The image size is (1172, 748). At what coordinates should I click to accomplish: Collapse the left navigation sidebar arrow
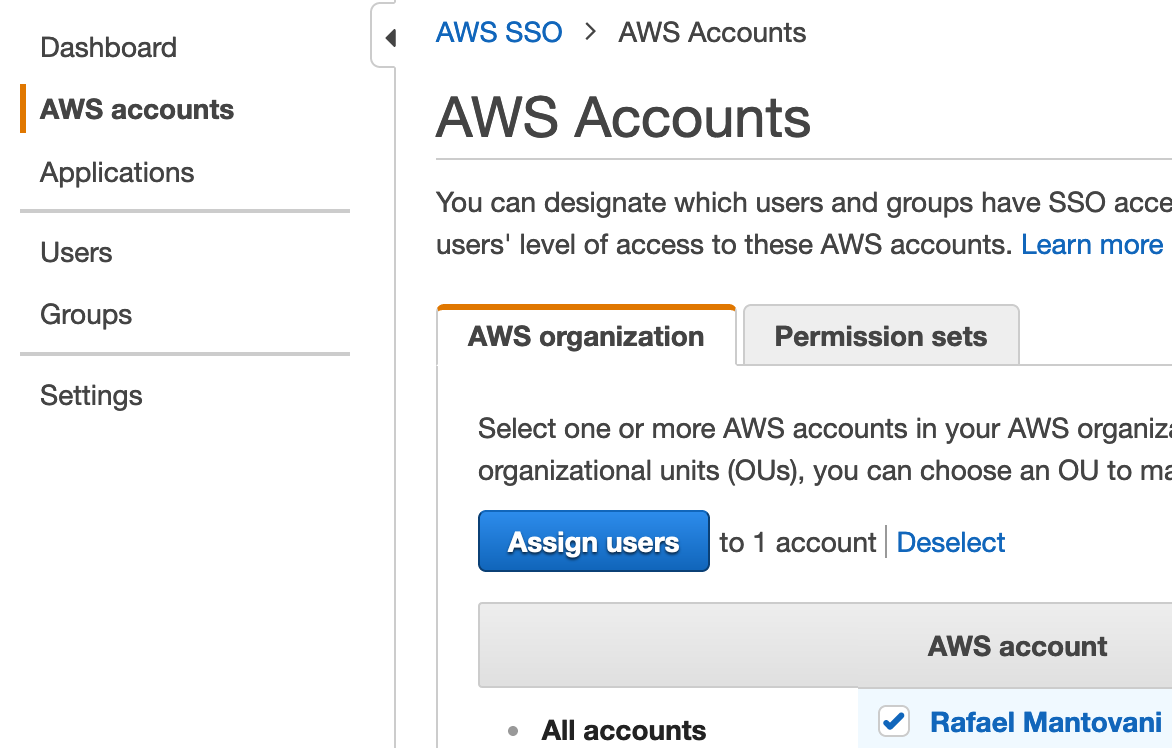(x=389, y=38)
